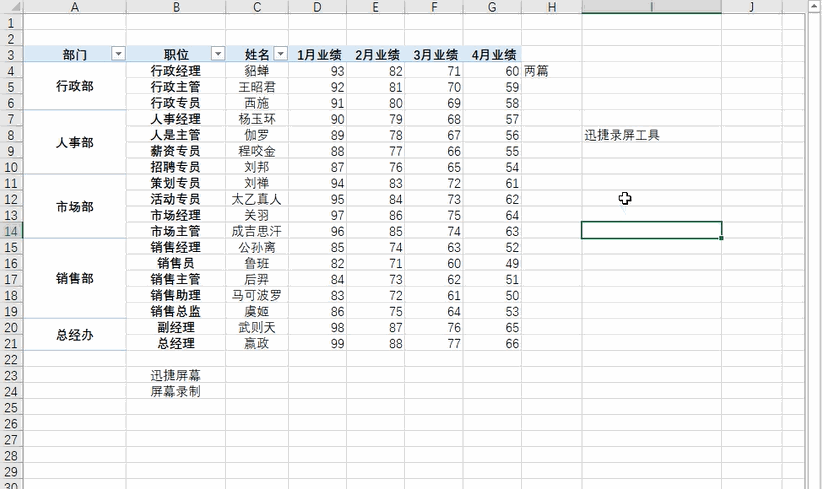This screenshot has width=822, height=489.
Task: Click the select-all corner of the sheet
Action: coord(11,7)
